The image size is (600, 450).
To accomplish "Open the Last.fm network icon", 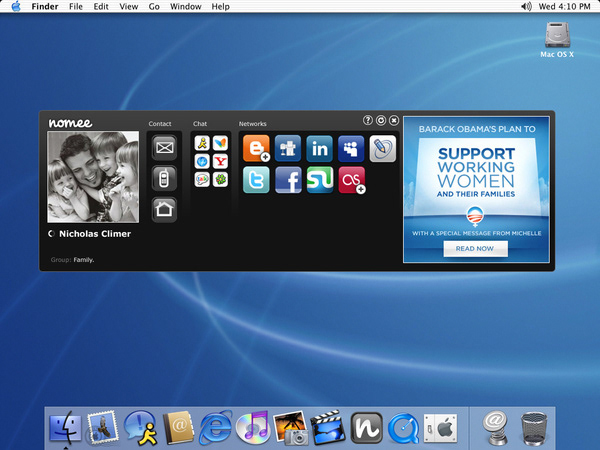I will click(351, 180).
